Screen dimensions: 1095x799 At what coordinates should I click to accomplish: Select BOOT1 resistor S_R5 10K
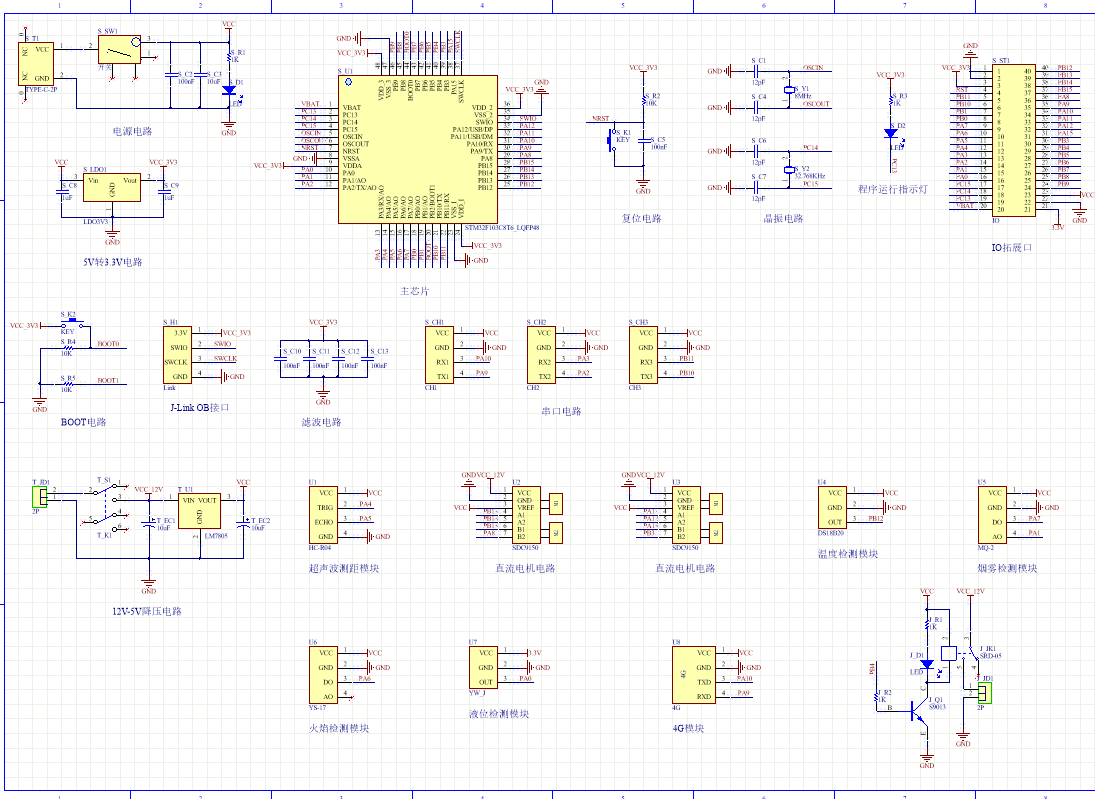click(x=68, y=383)
